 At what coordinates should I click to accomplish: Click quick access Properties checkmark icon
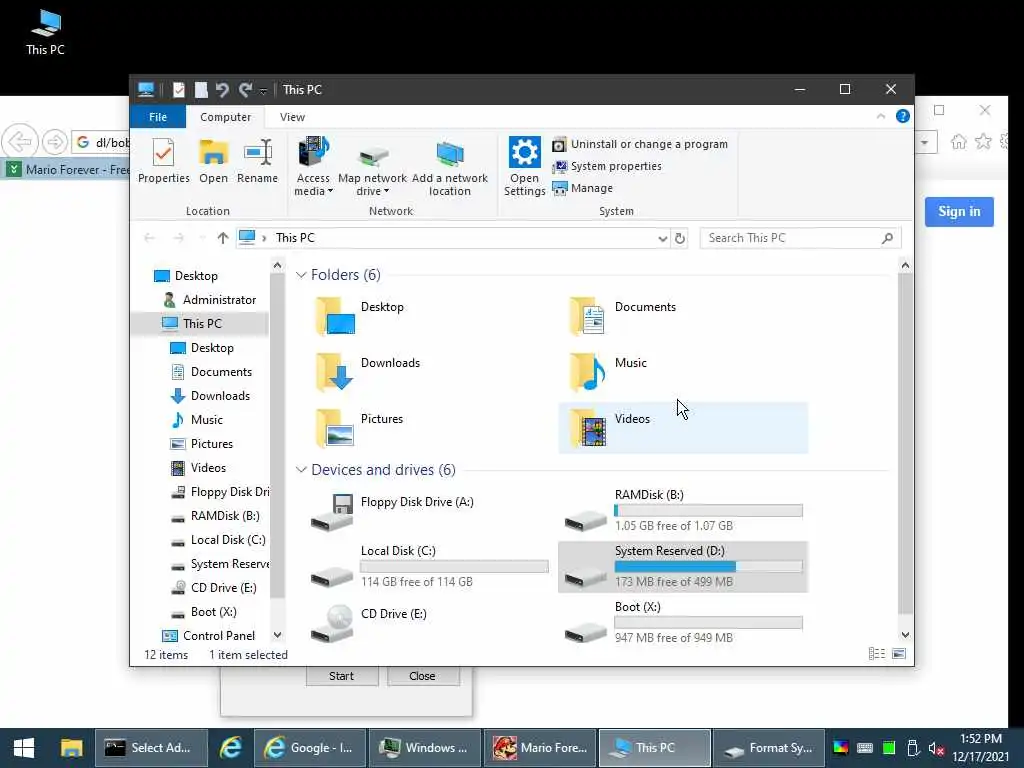point(178,89)
